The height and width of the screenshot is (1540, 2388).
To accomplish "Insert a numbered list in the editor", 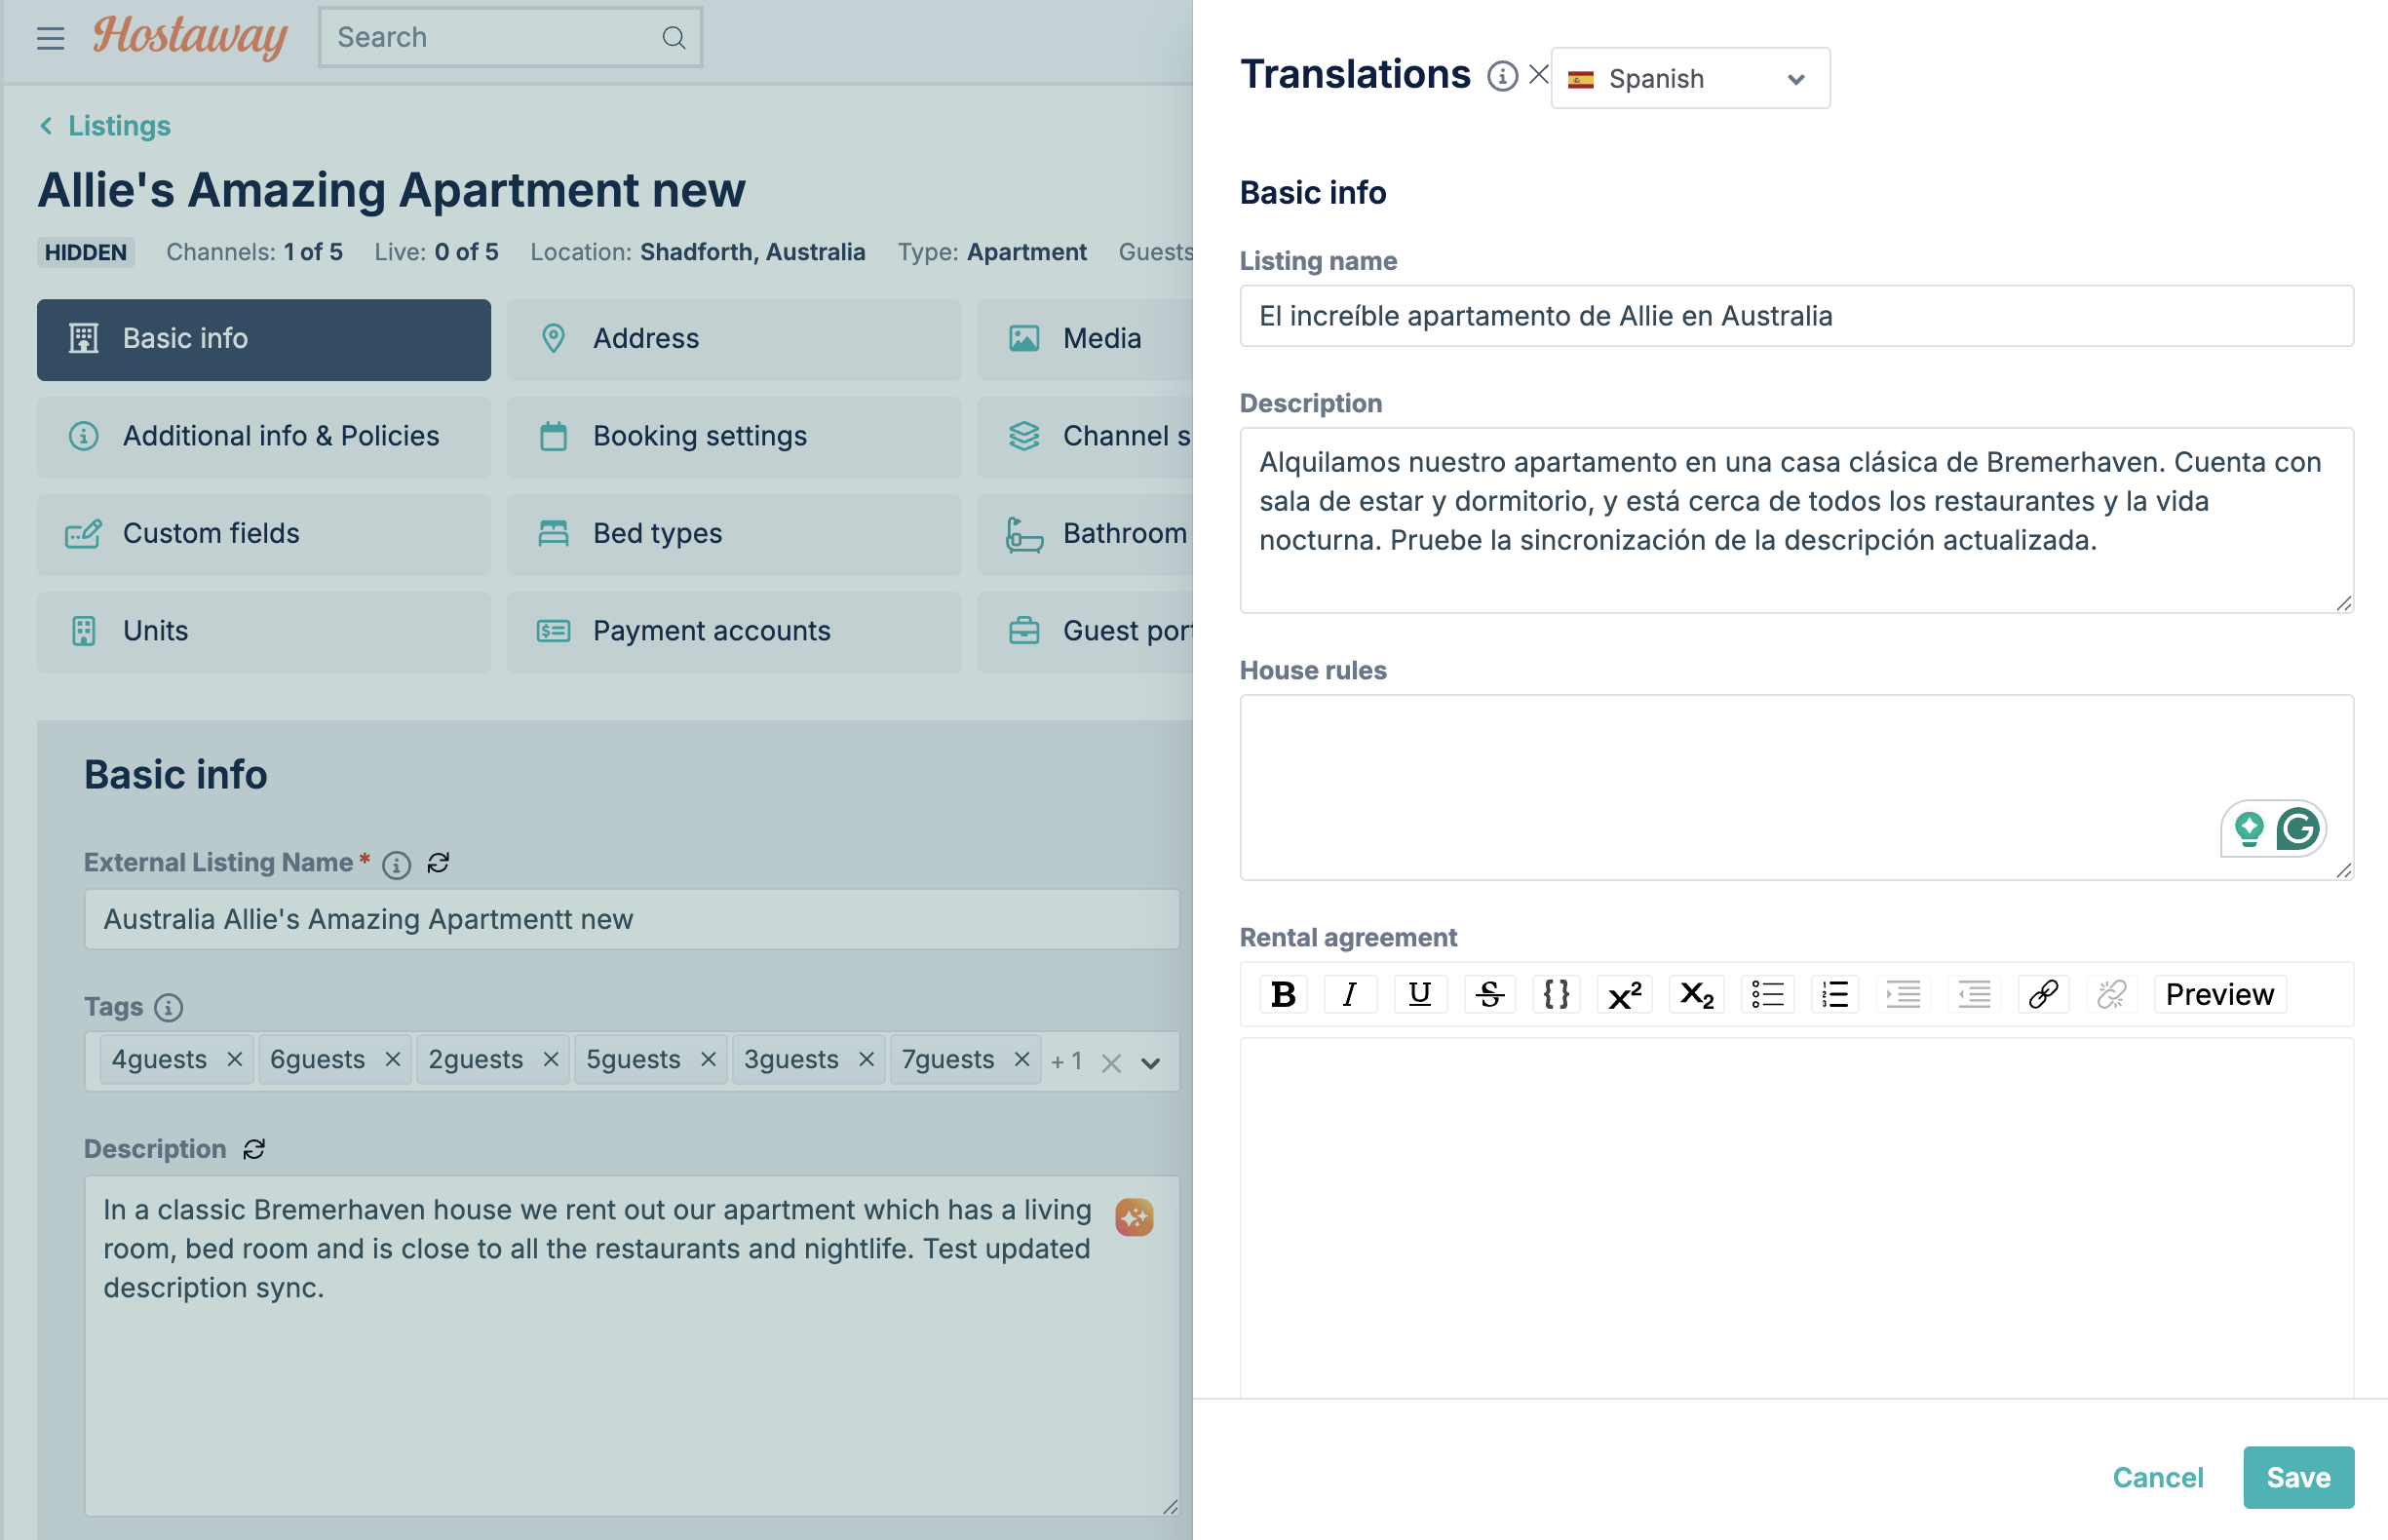I will [x=1835, y=994].
